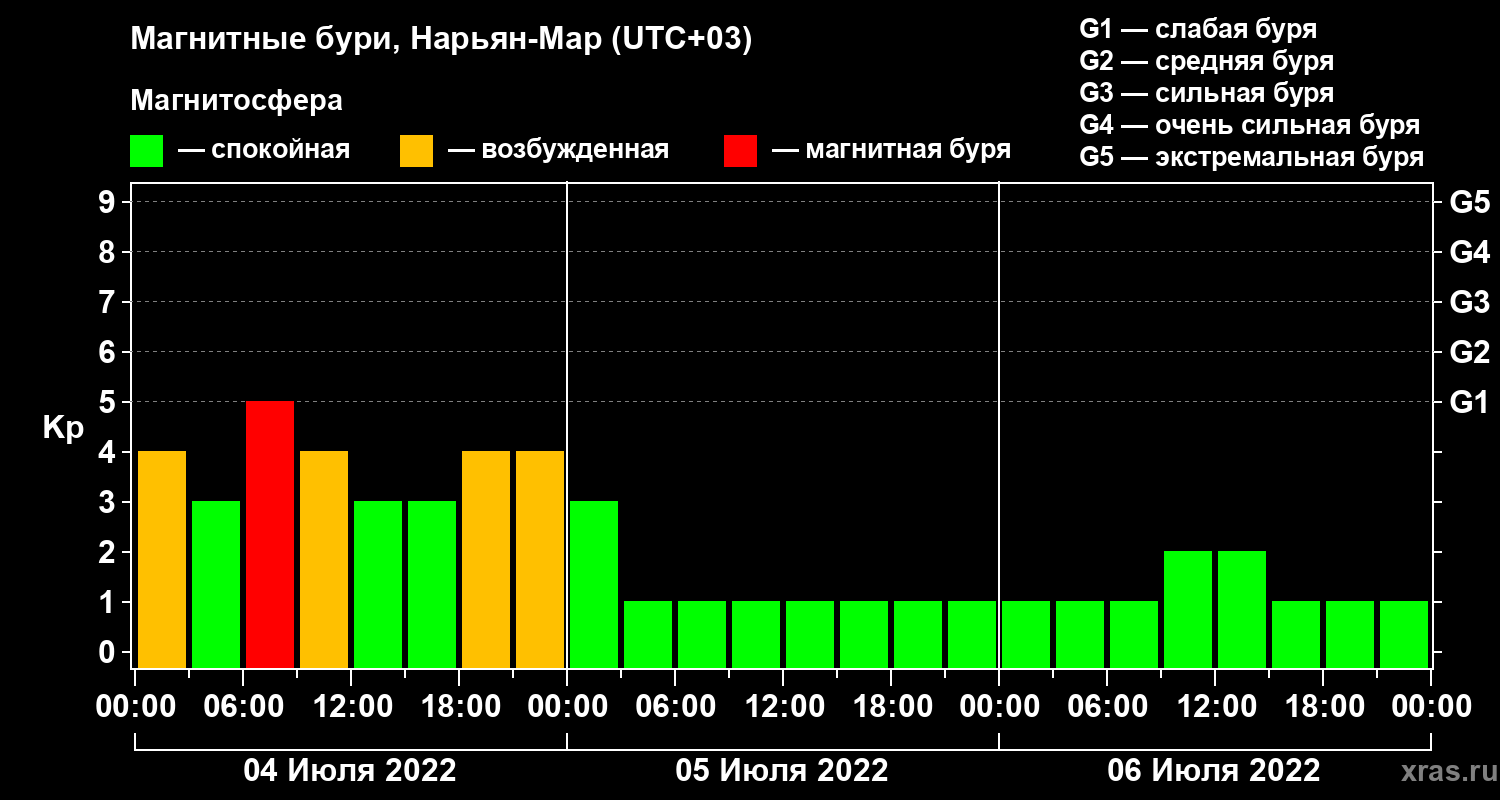Image resolution: width=1500 pixels, height=800 pixels.
Task: Click the '12:00' time label for 05 July
Action: (783, 707)
